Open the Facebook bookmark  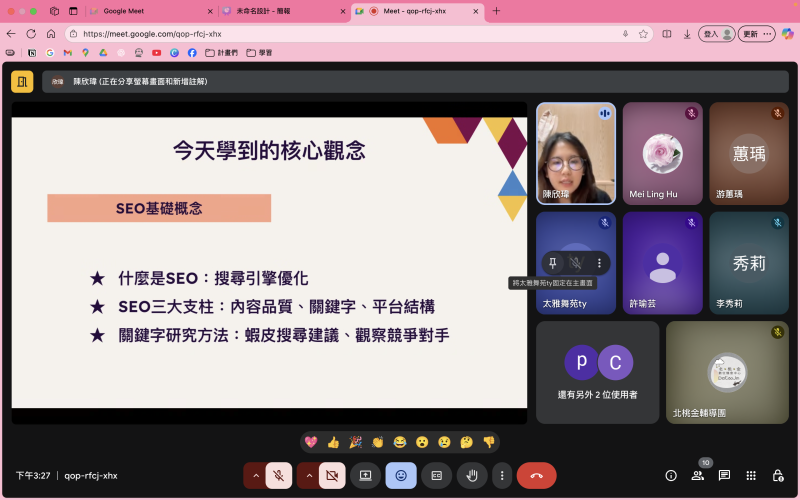(192, 53)
